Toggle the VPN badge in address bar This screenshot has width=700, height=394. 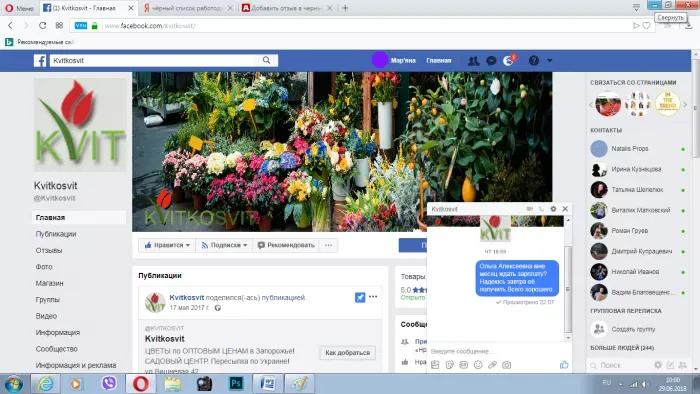pos(81,26)
